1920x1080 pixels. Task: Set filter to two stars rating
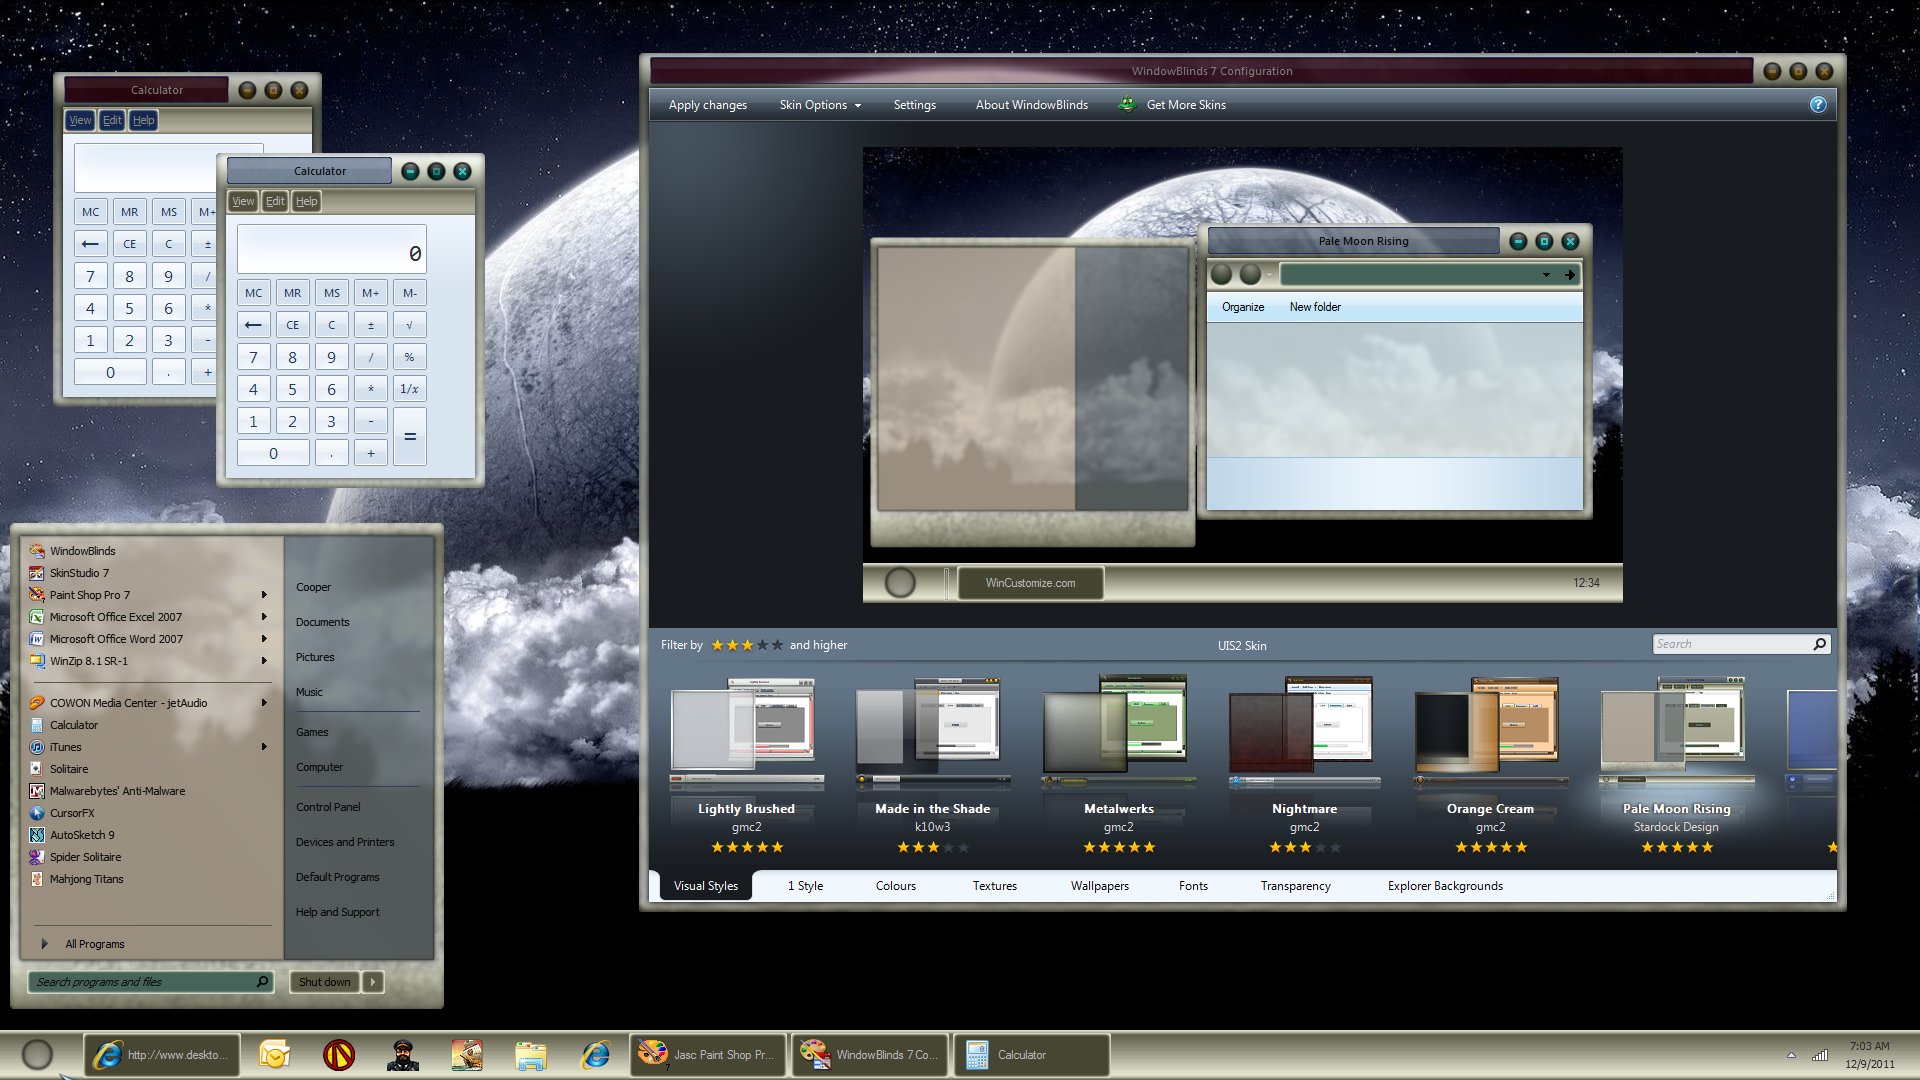coord(732,645)
